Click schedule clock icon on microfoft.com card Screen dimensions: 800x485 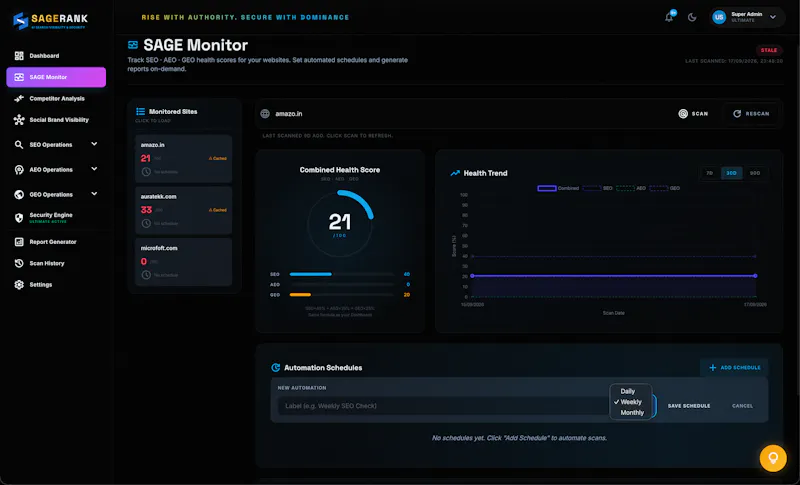[146, 275]
